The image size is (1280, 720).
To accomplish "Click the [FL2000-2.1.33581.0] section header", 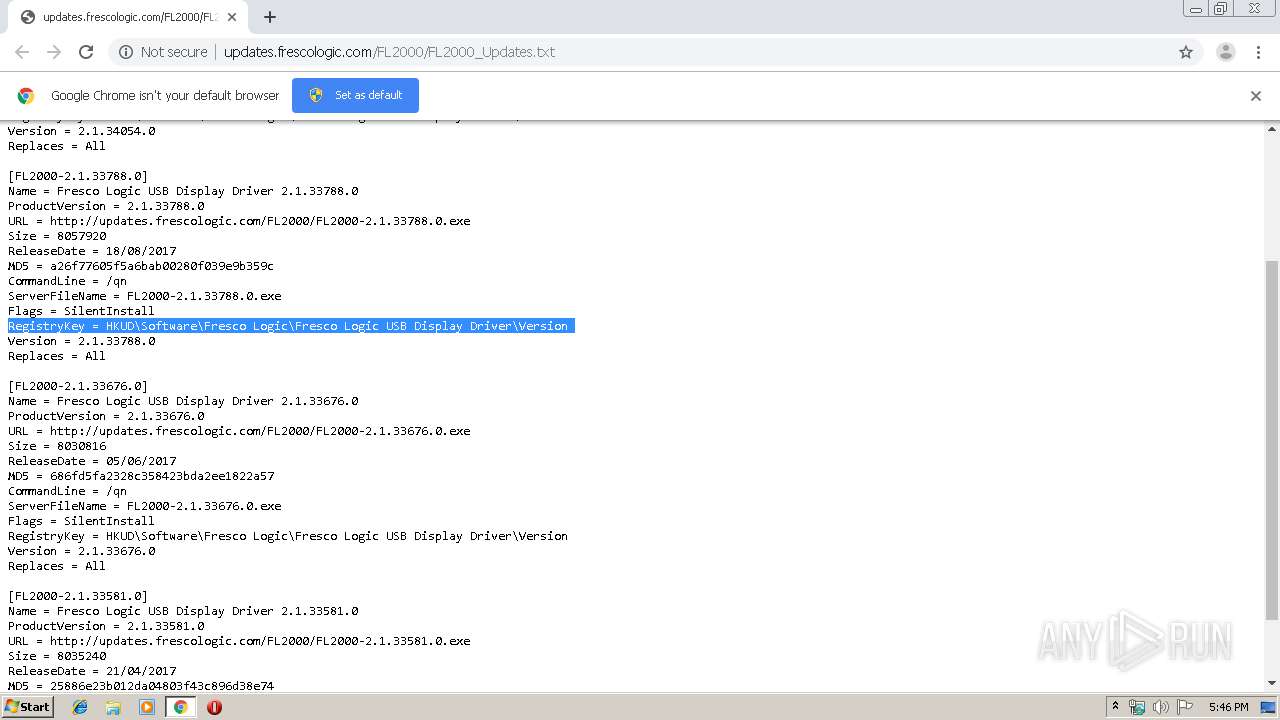I will (x=78, y=596).
